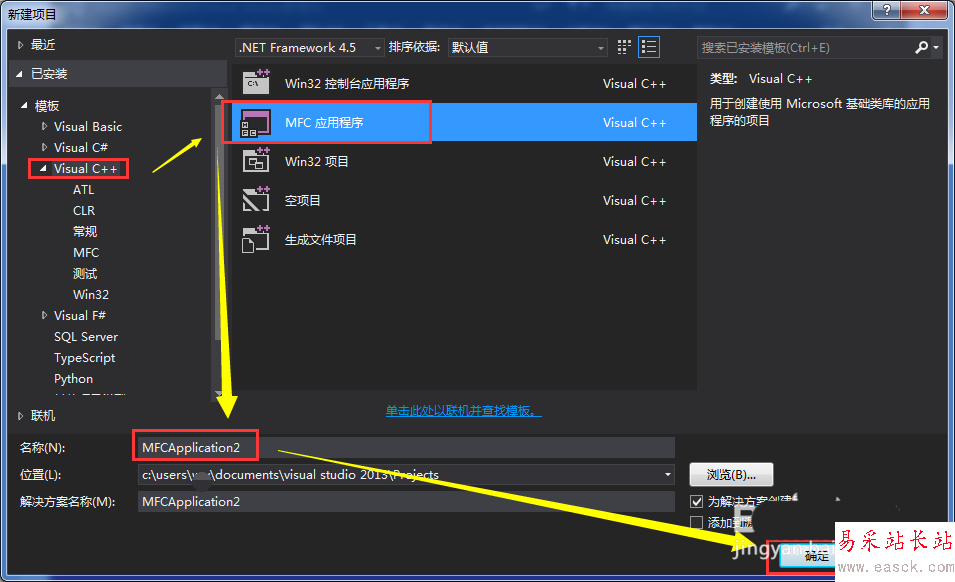
Task: Collapse the Visual C++ node
Action: pos(43,169)
